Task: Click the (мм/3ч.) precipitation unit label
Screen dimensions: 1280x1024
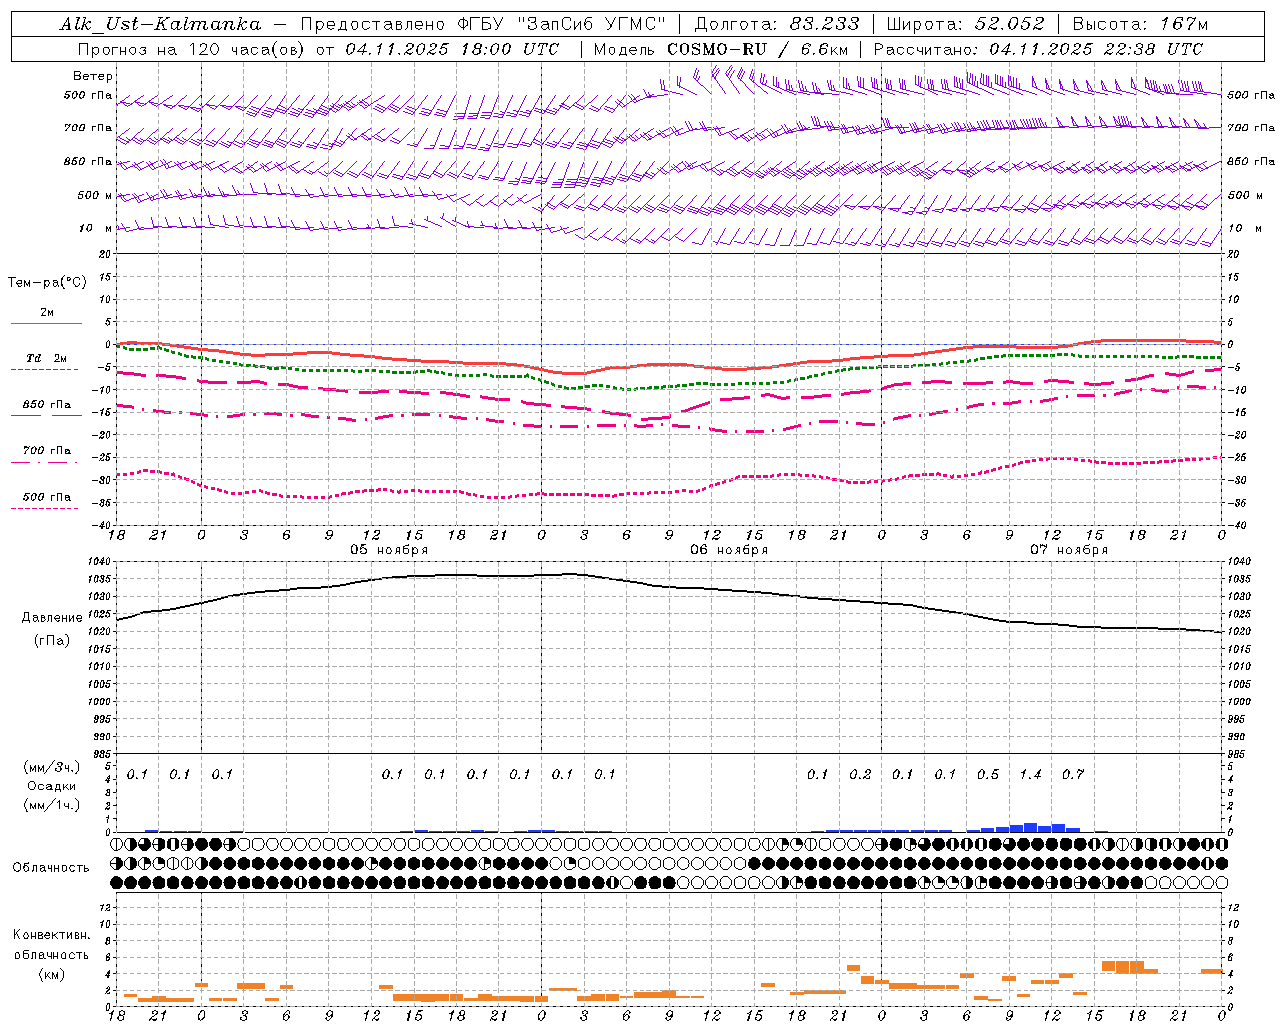Action: click(51, 768)
